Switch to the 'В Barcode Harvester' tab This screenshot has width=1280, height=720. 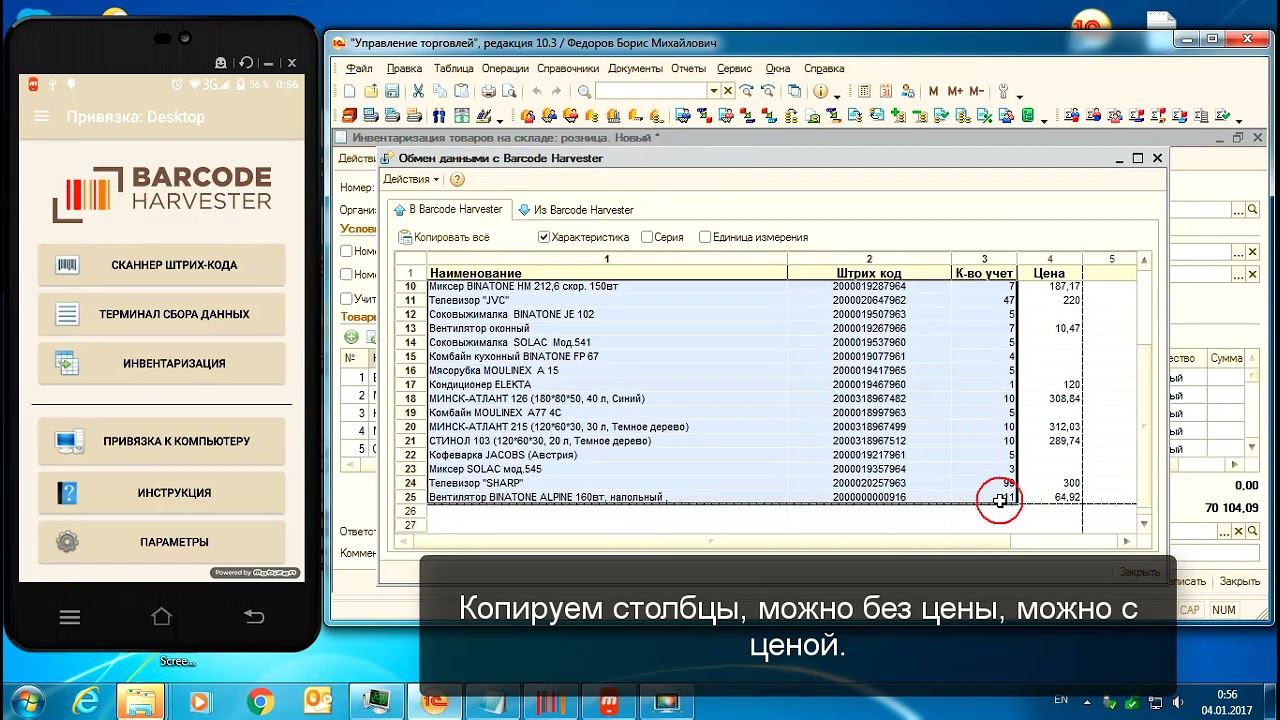pyautogui.click(x=448, y=210)
